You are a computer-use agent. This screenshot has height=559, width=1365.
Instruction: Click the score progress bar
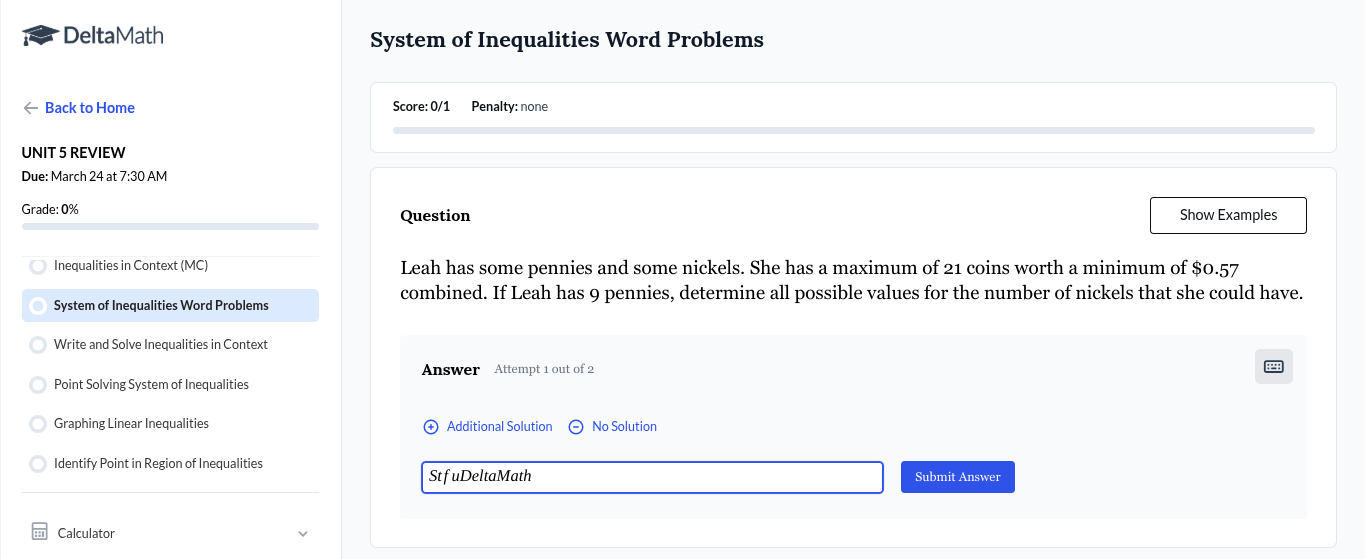[x=853, y=131]
